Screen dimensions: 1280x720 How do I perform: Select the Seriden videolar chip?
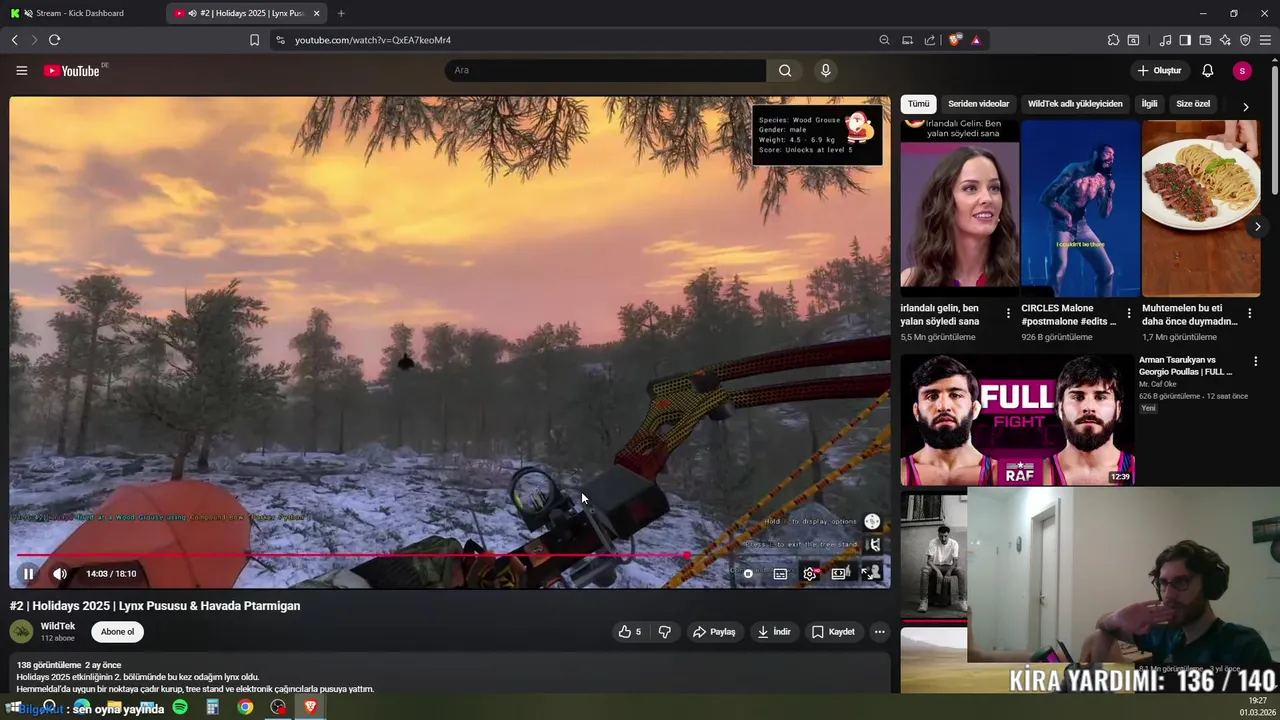click(x=978, y=104)
